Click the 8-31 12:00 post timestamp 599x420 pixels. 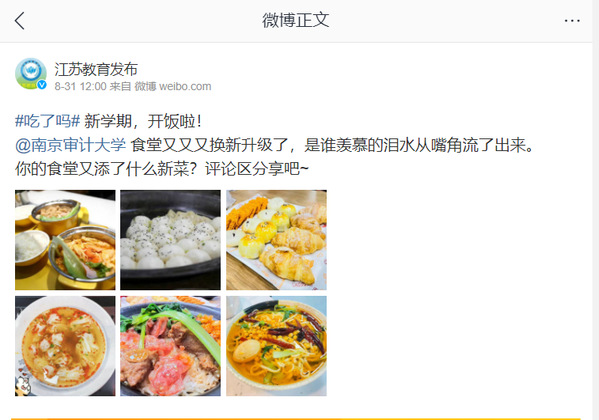click(x=80, y=86)
